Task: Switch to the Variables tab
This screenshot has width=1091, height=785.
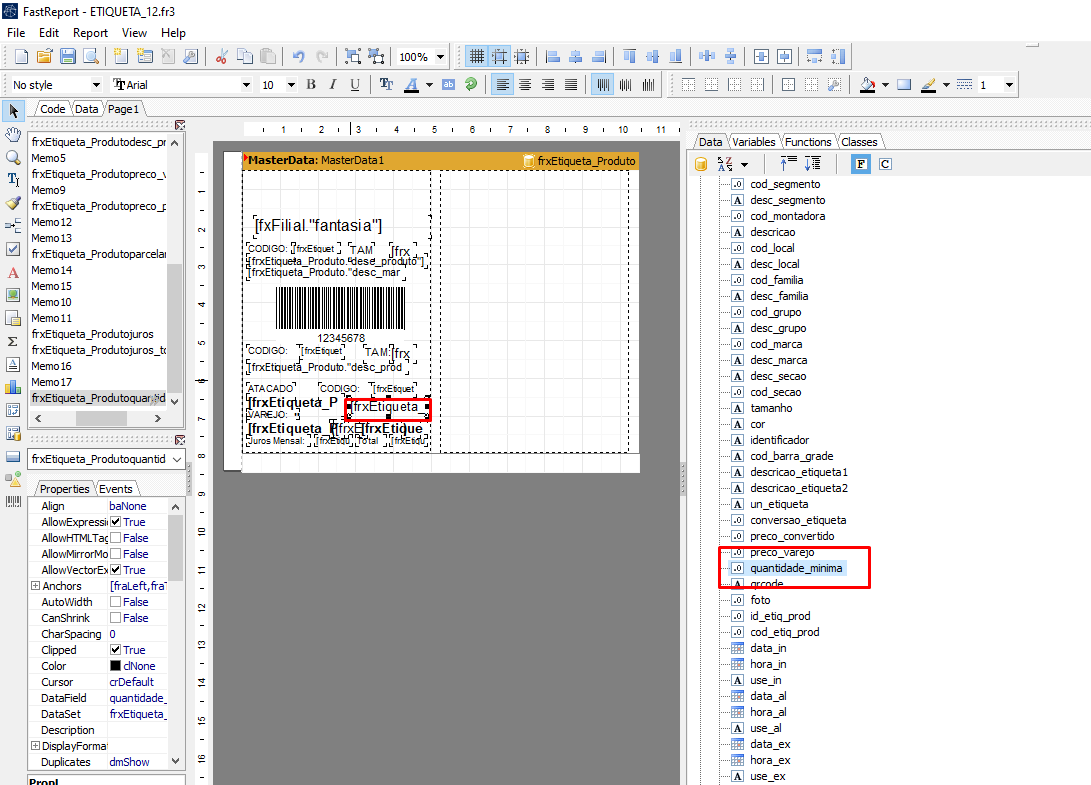Action: pos(753,142)
